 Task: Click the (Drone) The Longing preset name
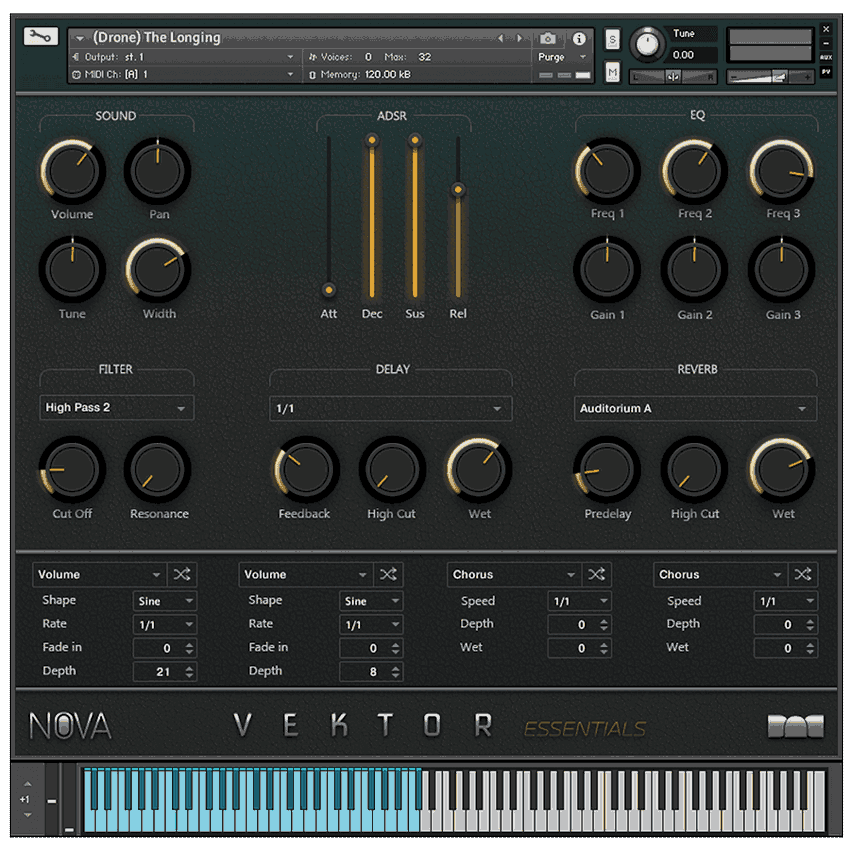click(x=156, y=38)
